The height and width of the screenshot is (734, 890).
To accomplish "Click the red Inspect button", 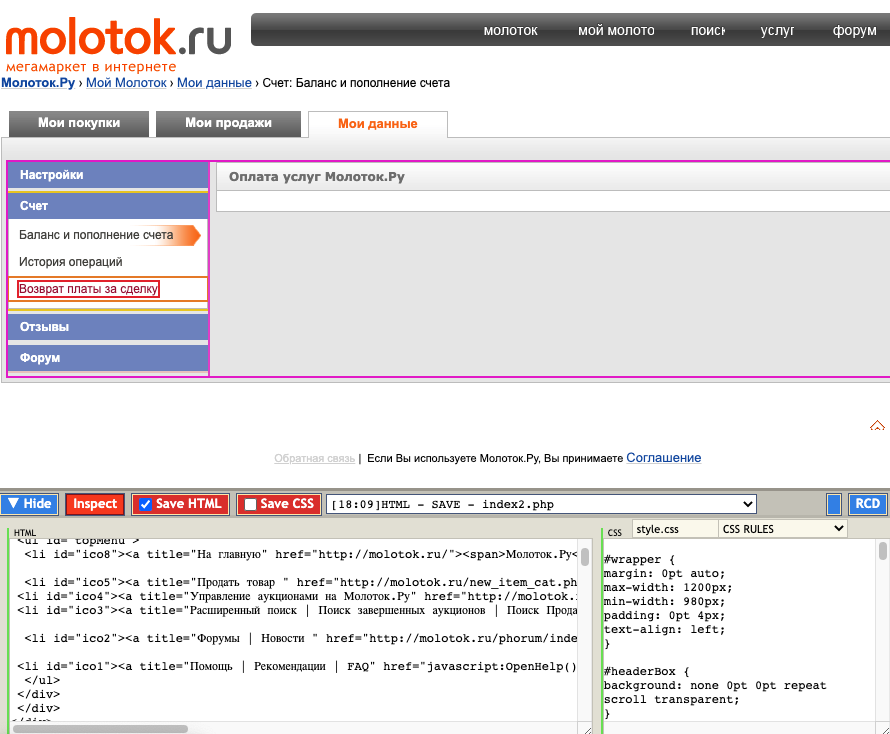I will tap(95, 504).
